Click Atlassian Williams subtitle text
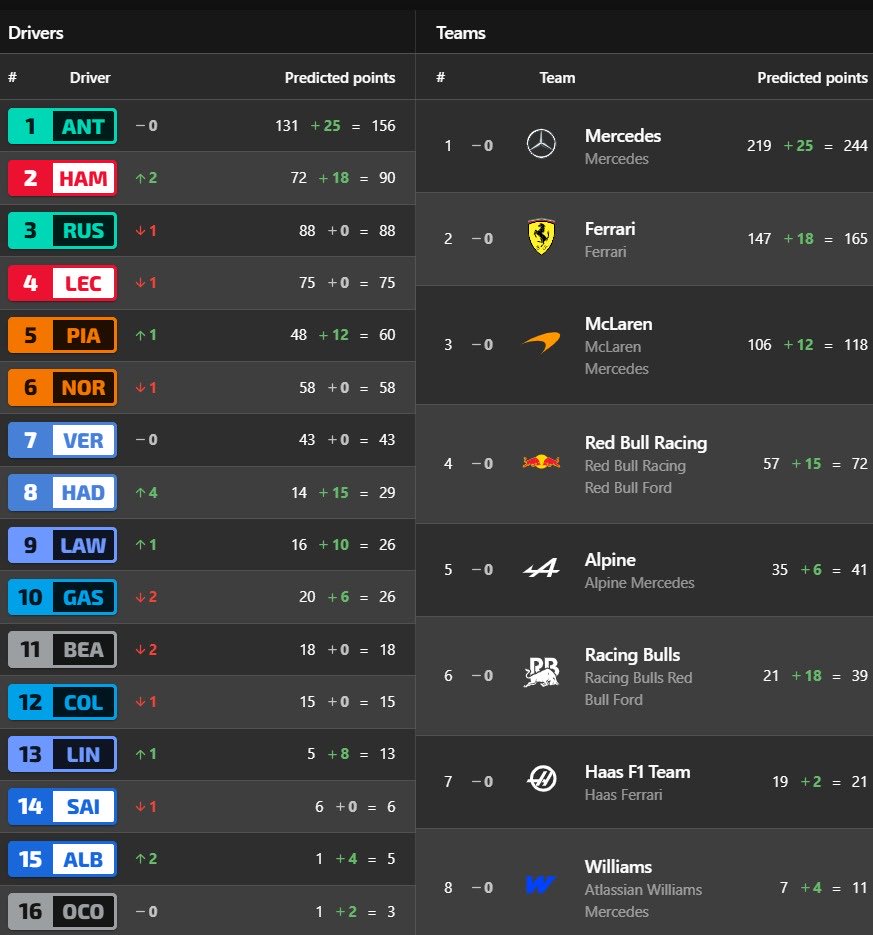The width and height of the screenshot is (873, 935). 643,890
